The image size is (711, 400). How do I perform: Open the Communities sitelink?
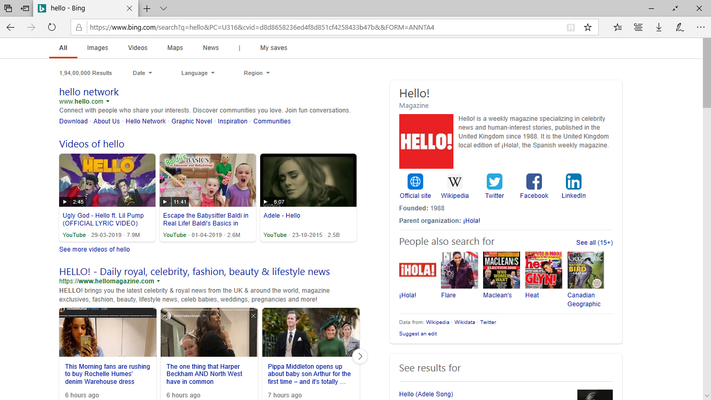click(272, 121)
